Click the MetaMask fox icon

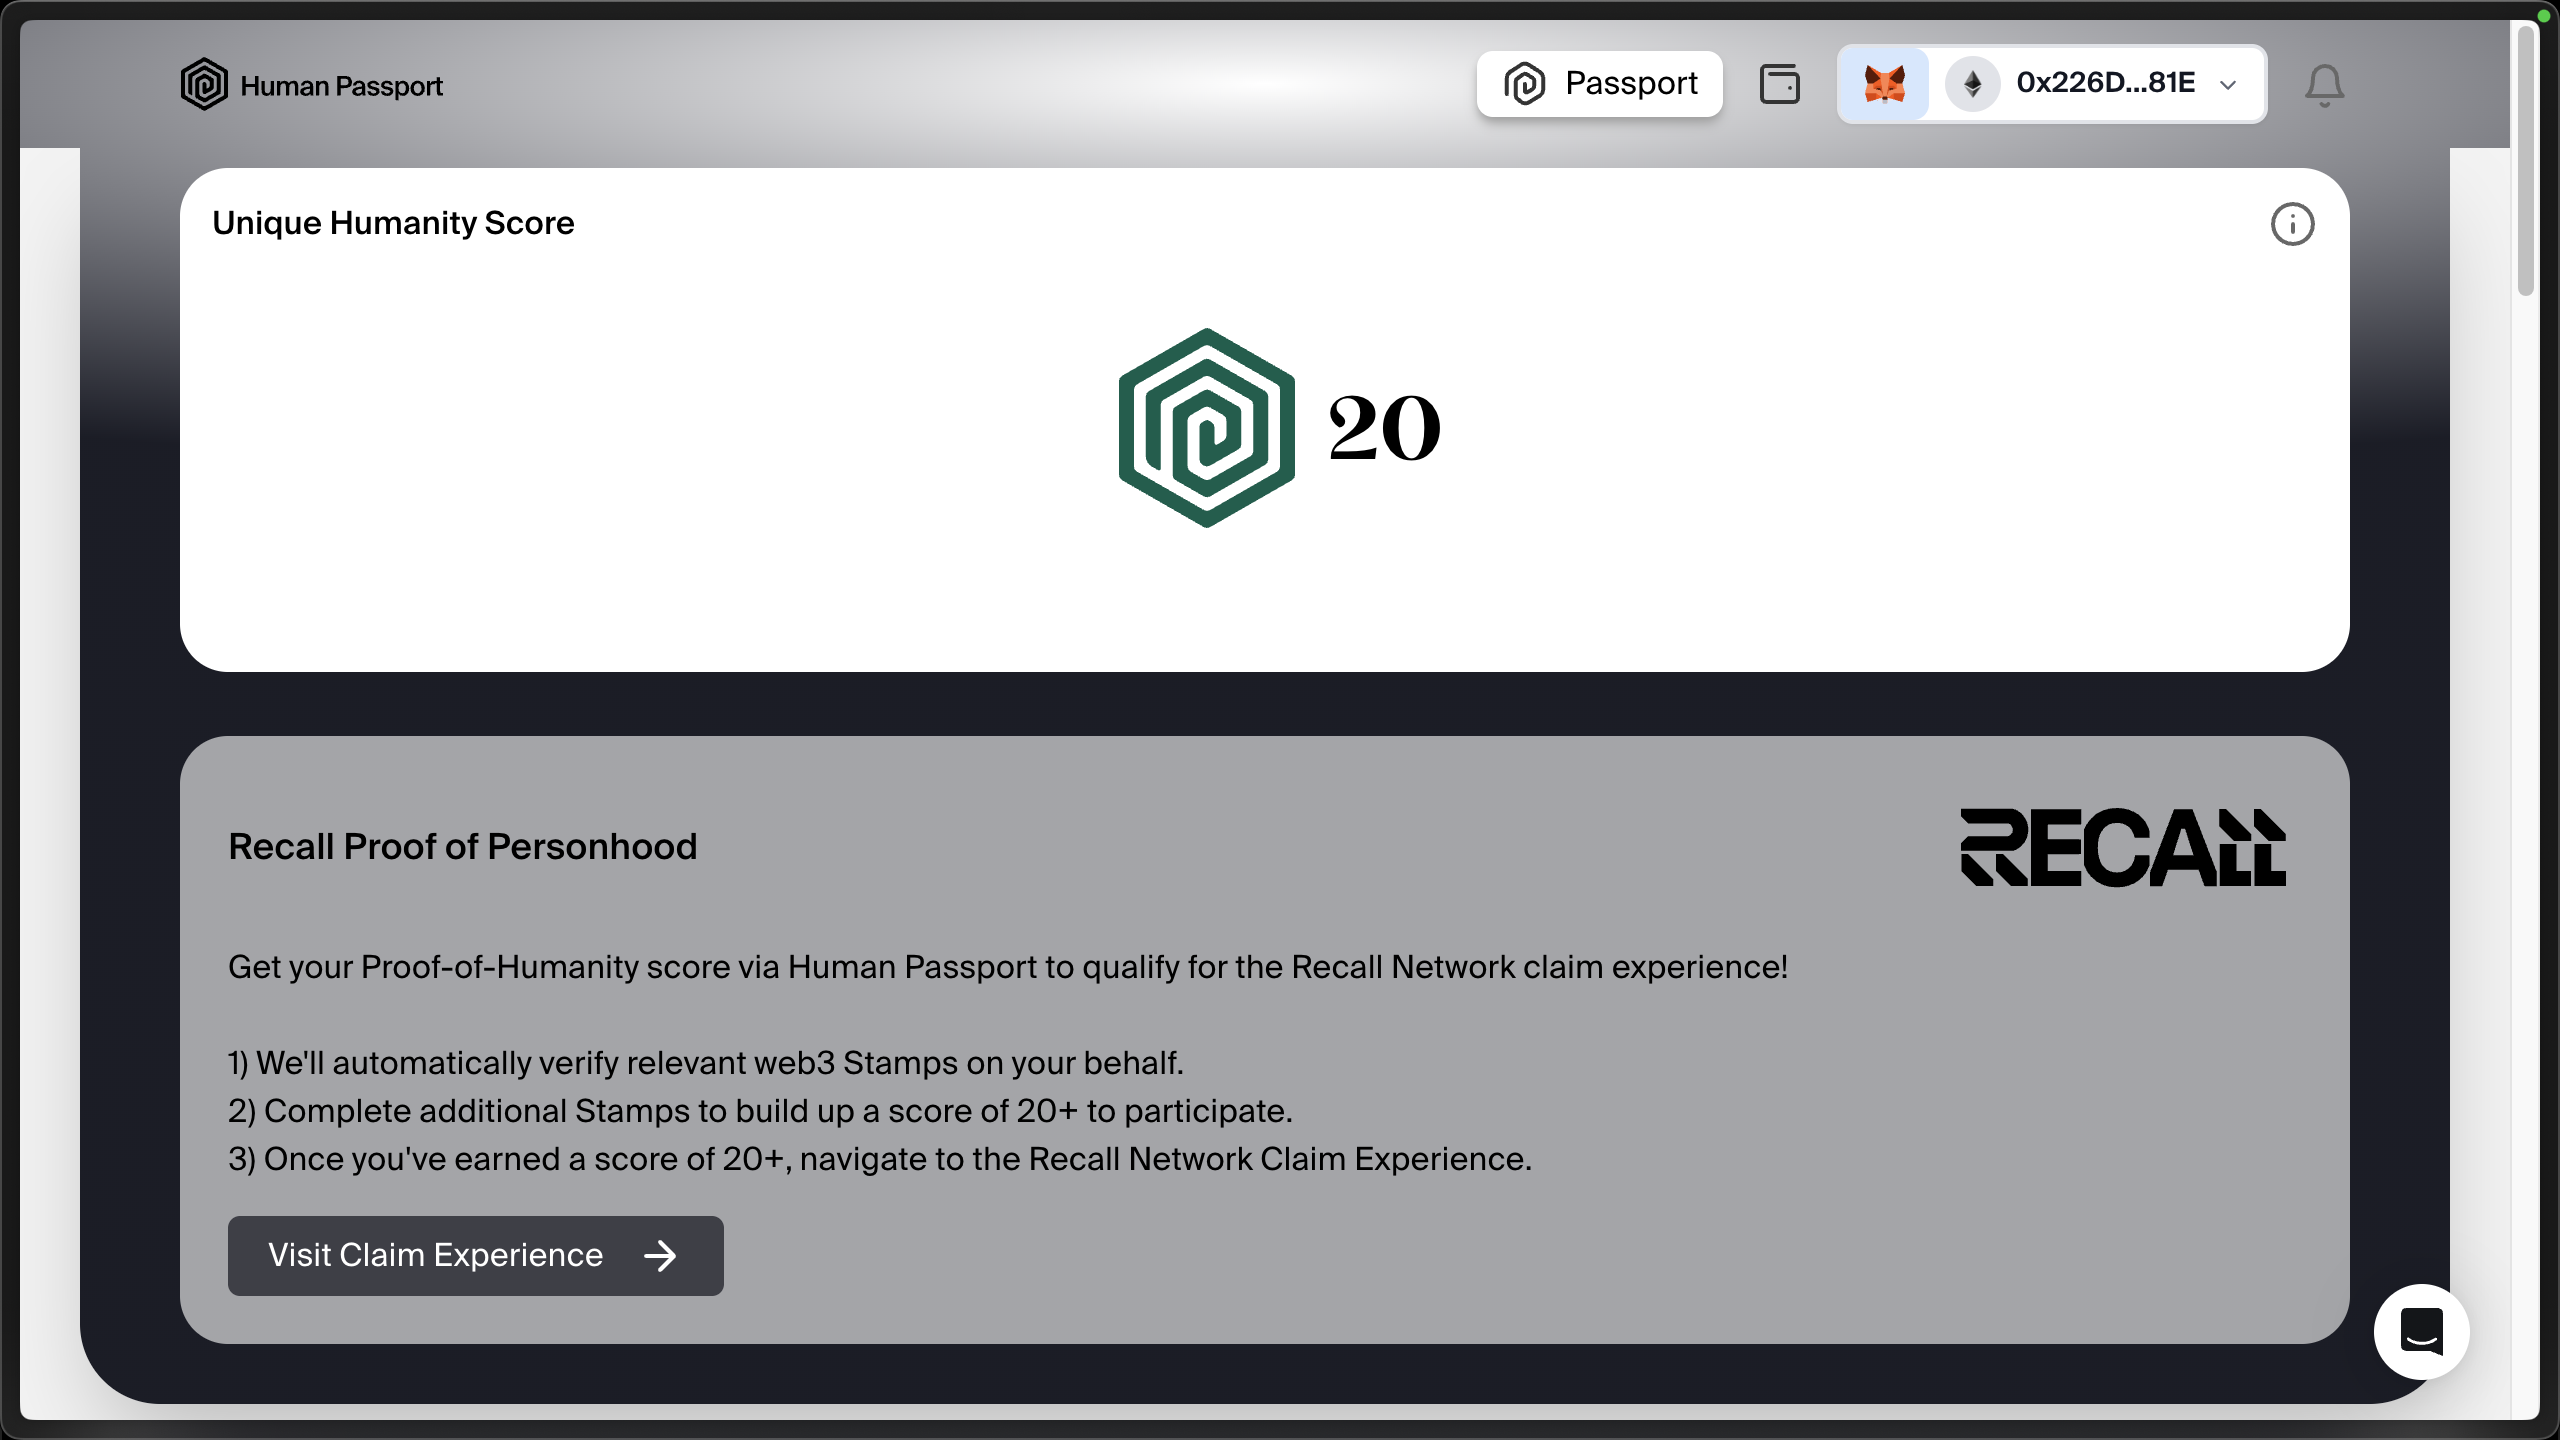point(1884,84)
